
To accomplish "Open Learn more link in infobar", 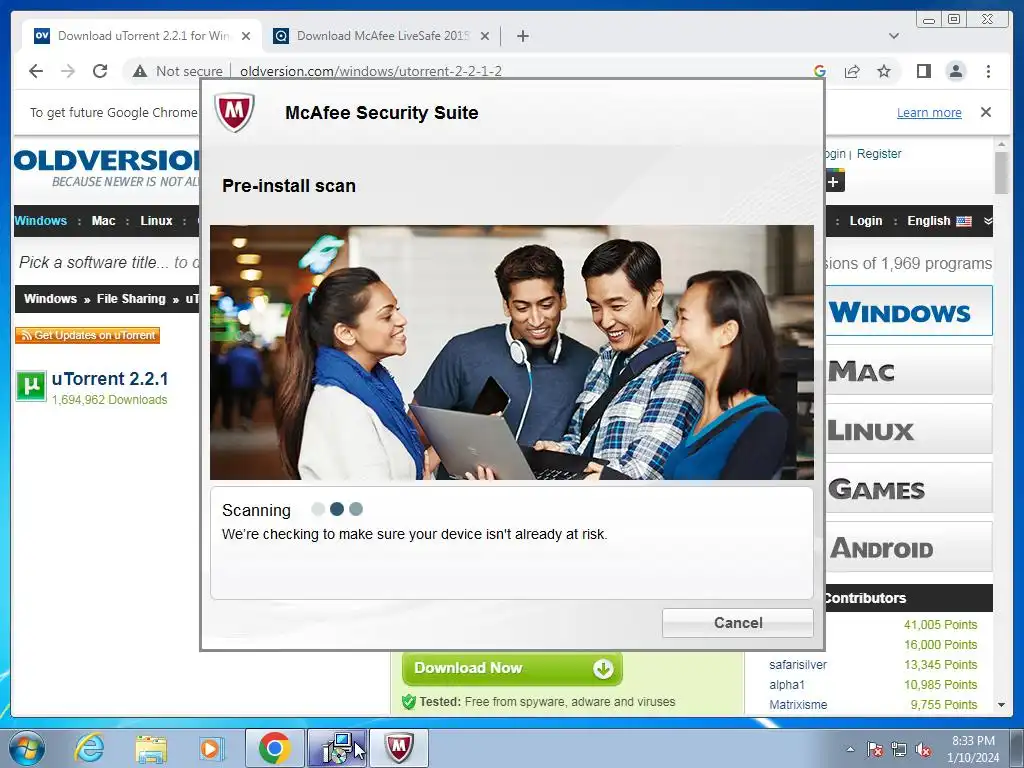I will [x=929, y=112].
